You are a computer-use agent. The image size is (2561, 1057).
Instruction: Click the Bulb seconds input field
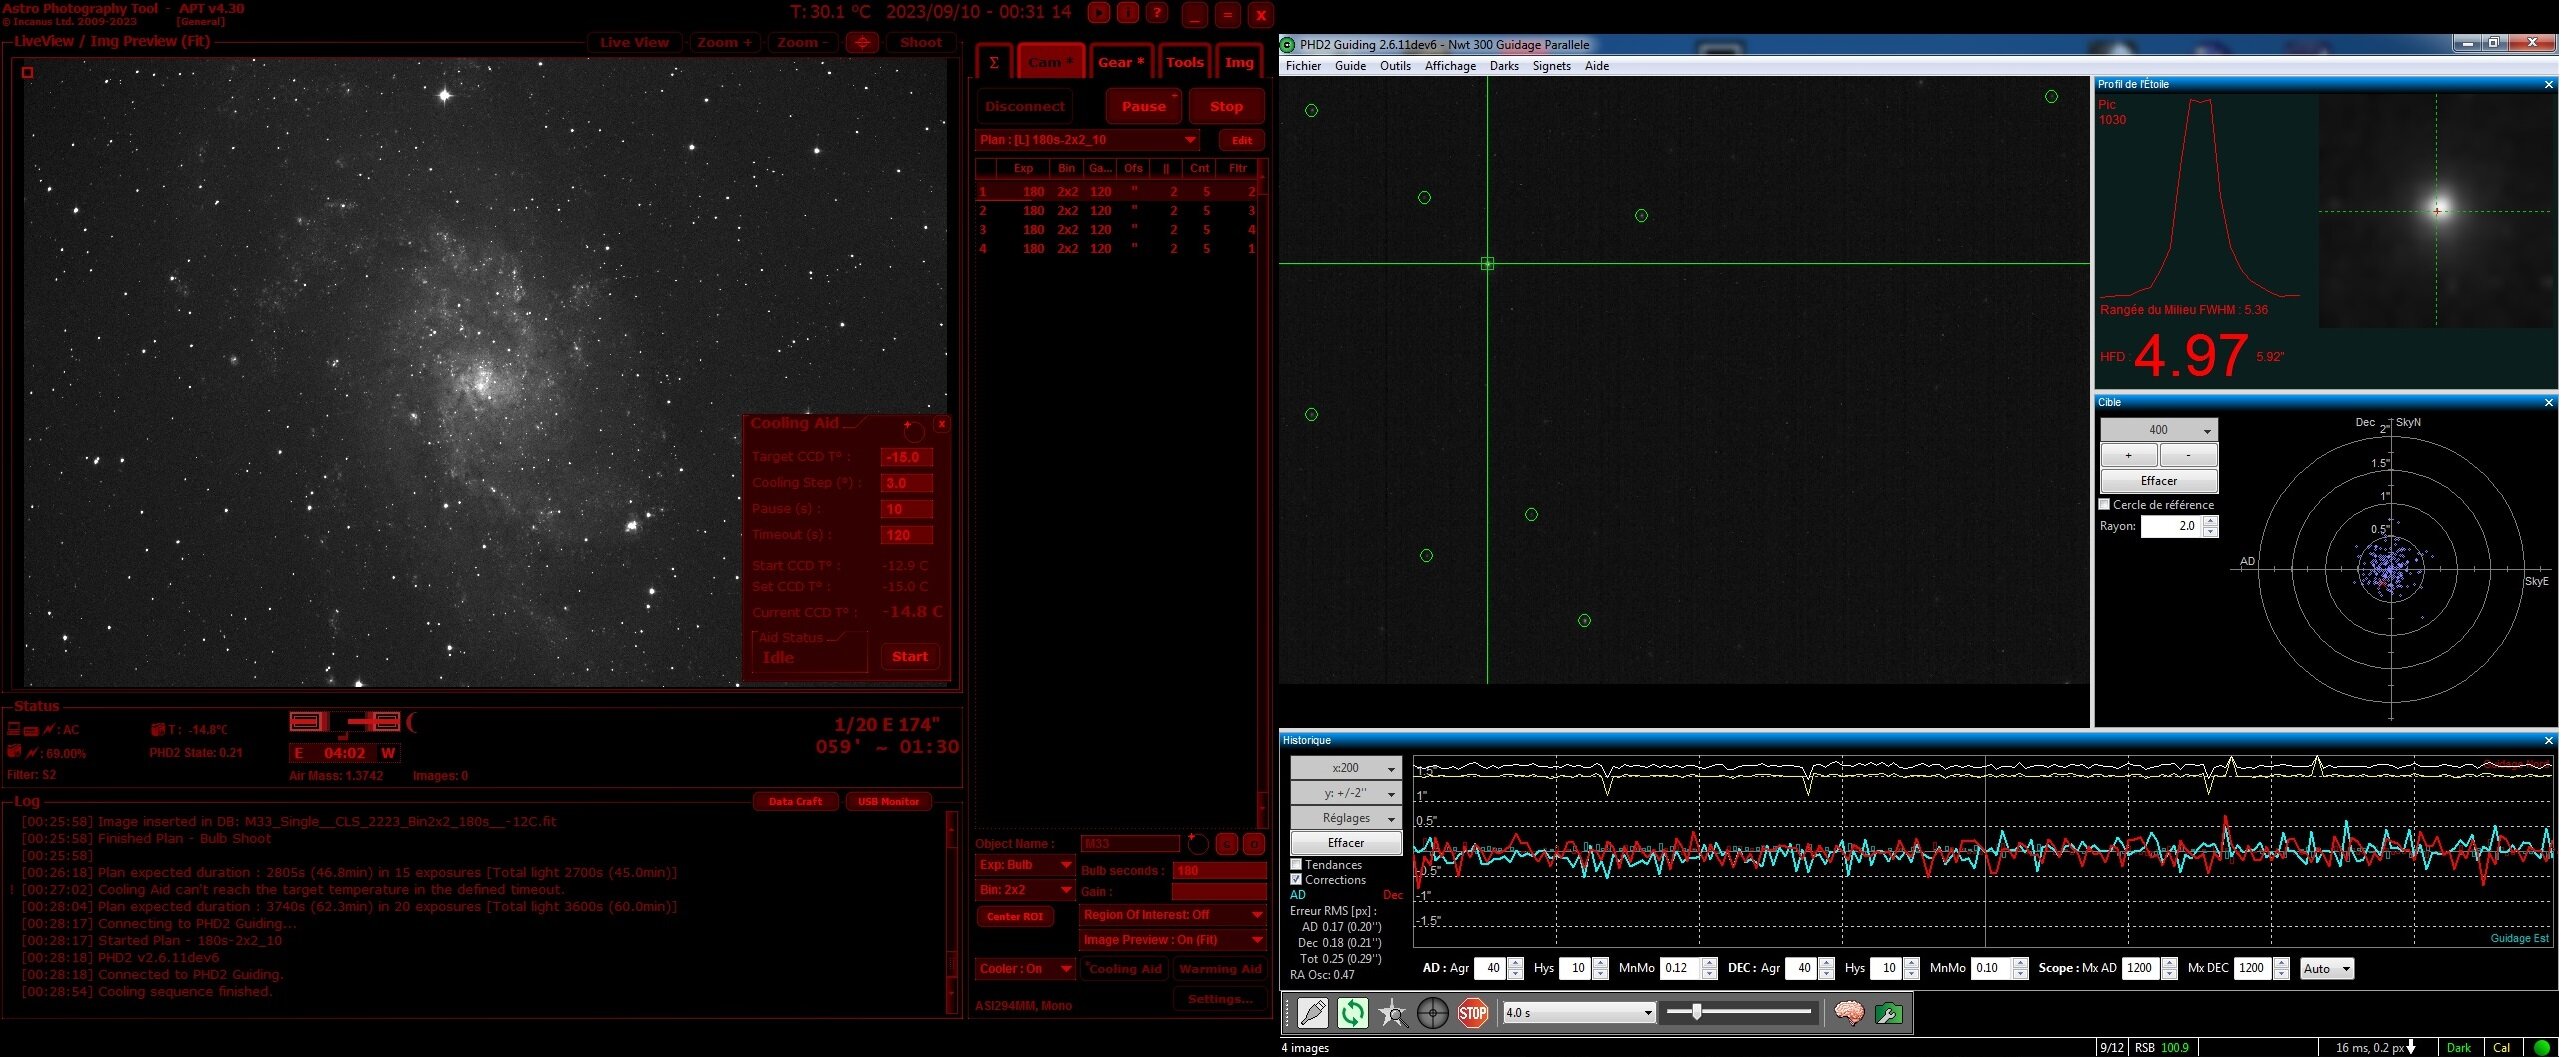tap(1219, 871)
